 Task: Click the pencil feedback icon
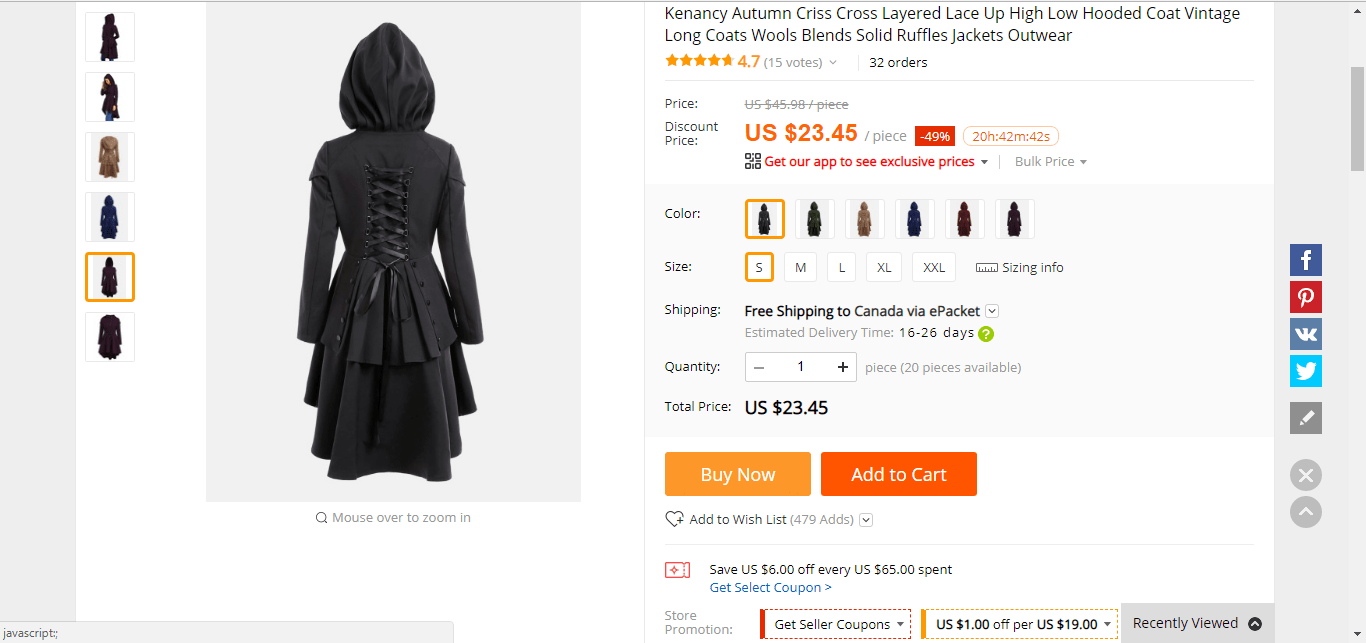pyautogui.click(x=1306, y=418)
